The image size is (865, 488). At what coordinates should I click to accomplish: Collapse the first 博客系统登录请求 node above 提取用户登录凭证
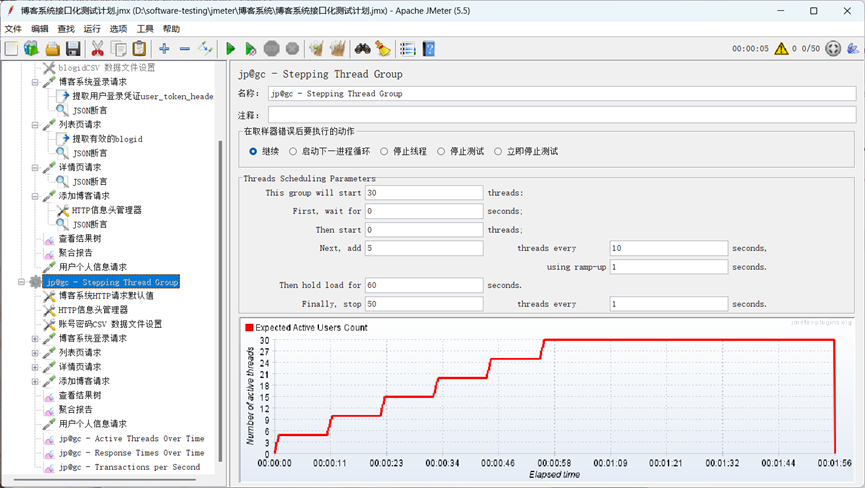click(35, 82)
